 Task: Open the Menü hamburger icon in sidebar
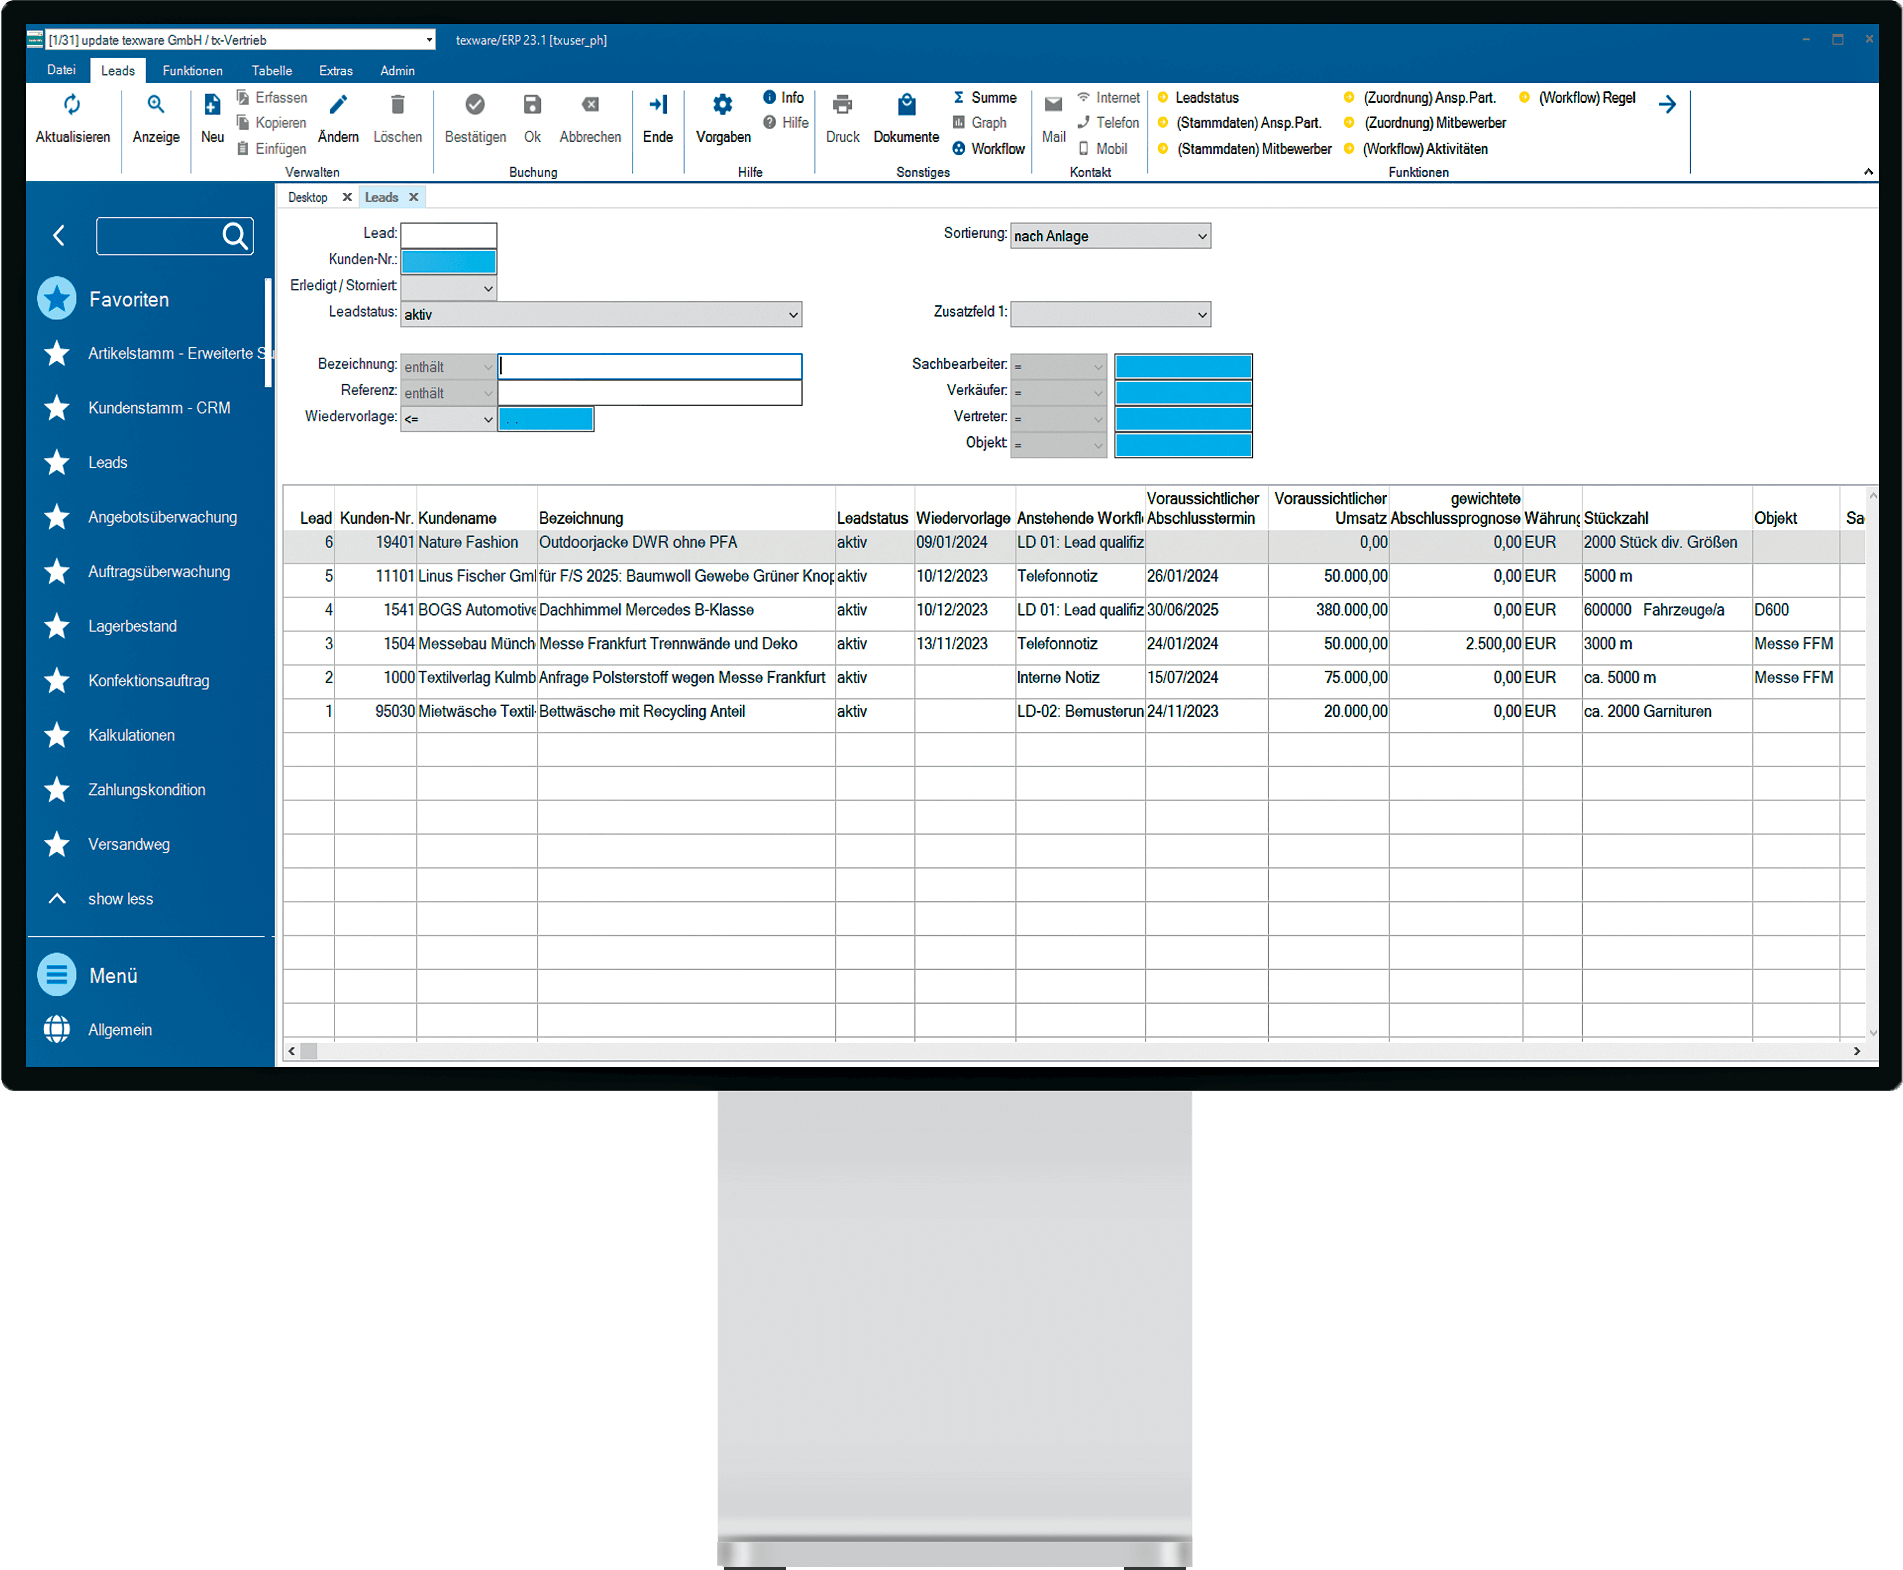(x=57, y=974)
